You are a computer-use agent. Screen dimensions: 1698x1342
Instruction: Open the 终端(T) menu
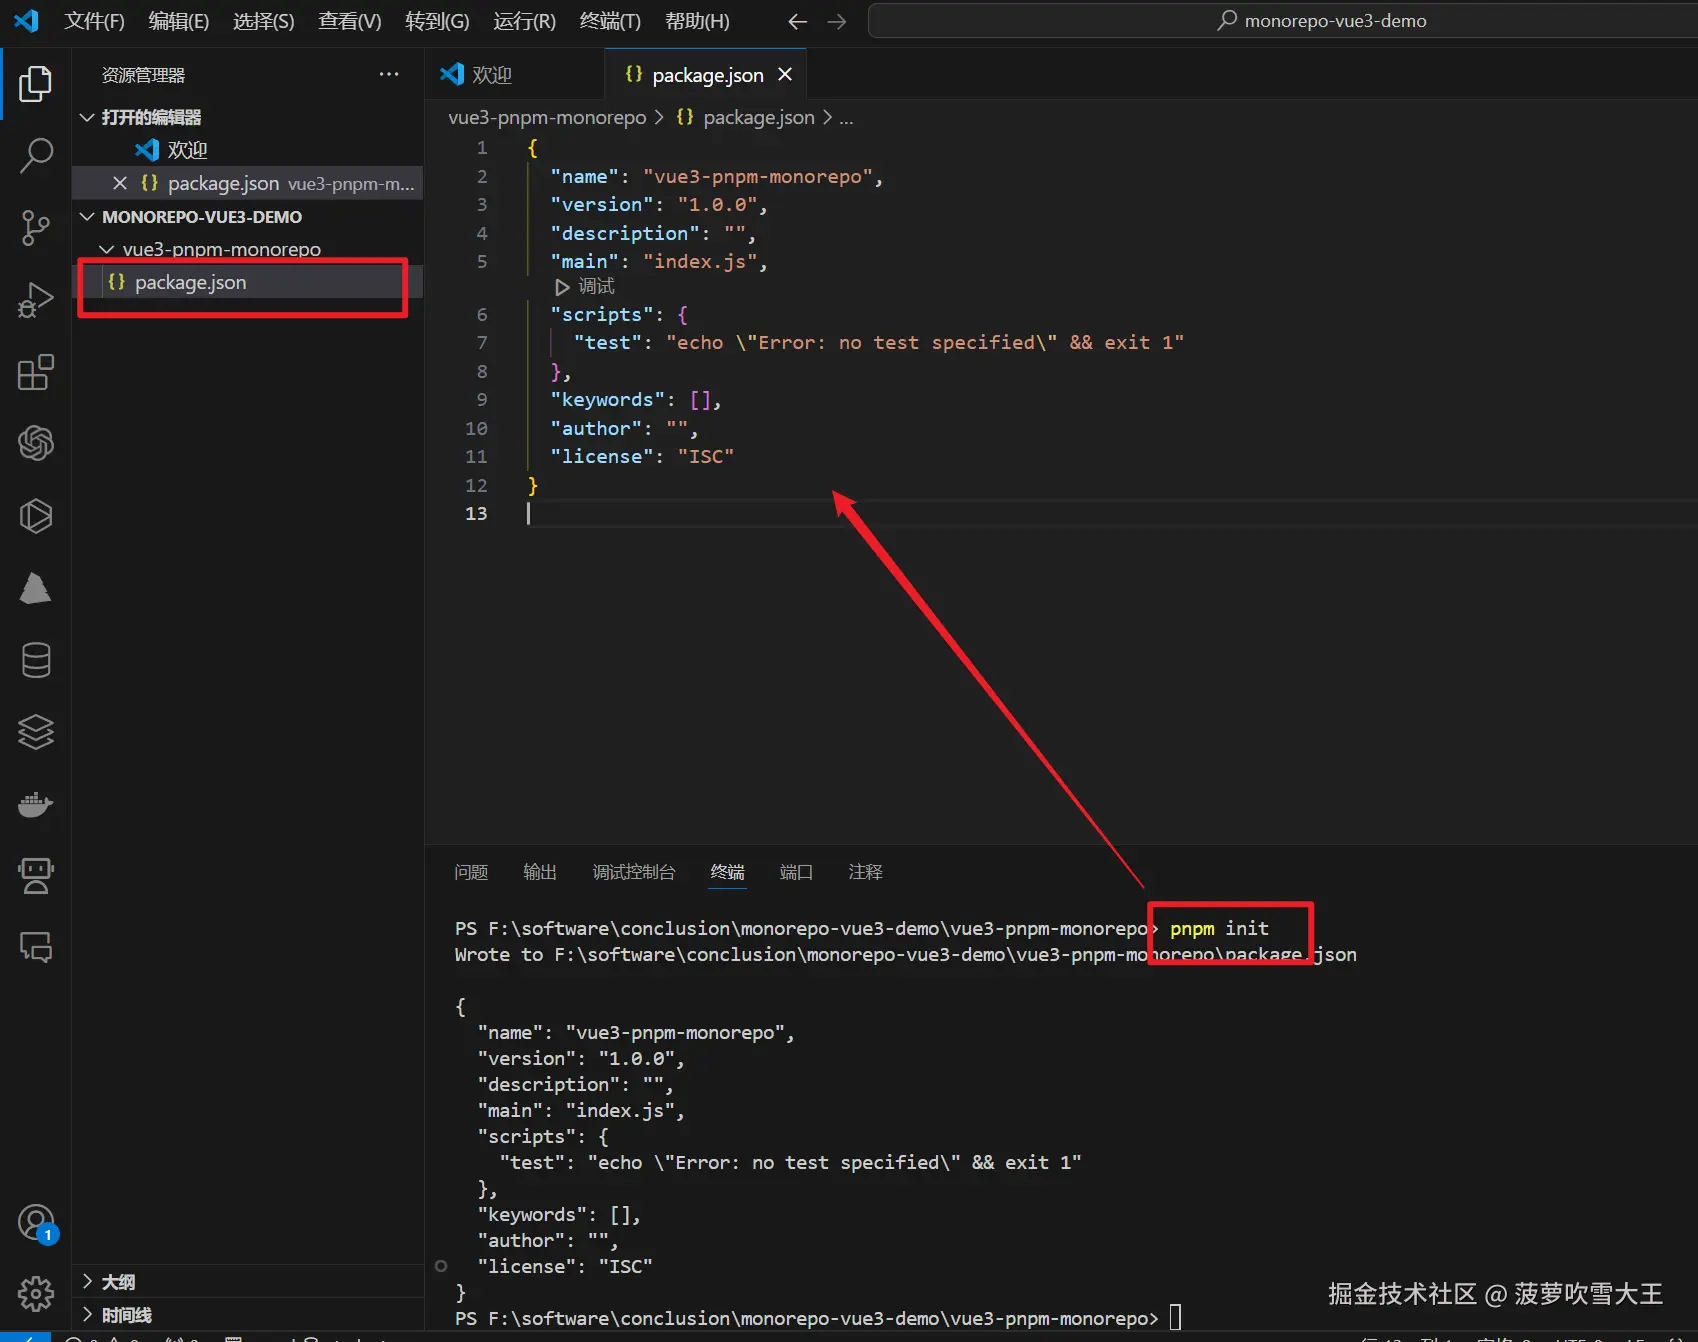click(x=610, y=21)
